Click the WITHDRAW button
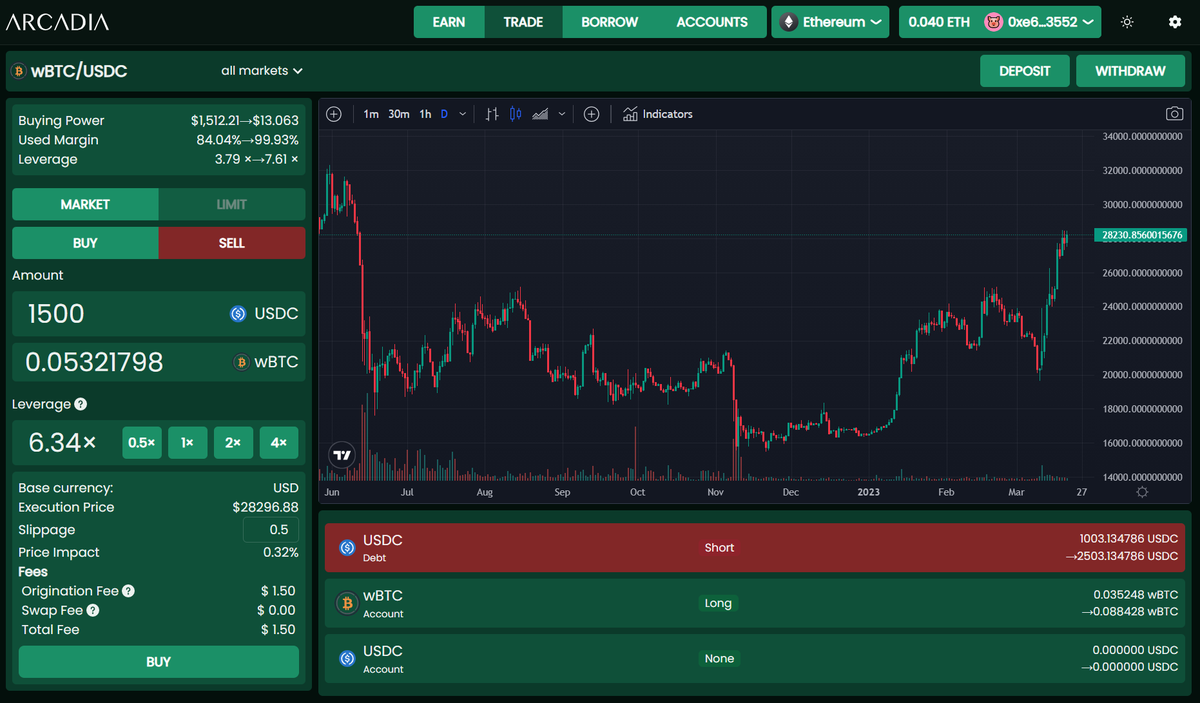1200x703 pixels. 1130,71
